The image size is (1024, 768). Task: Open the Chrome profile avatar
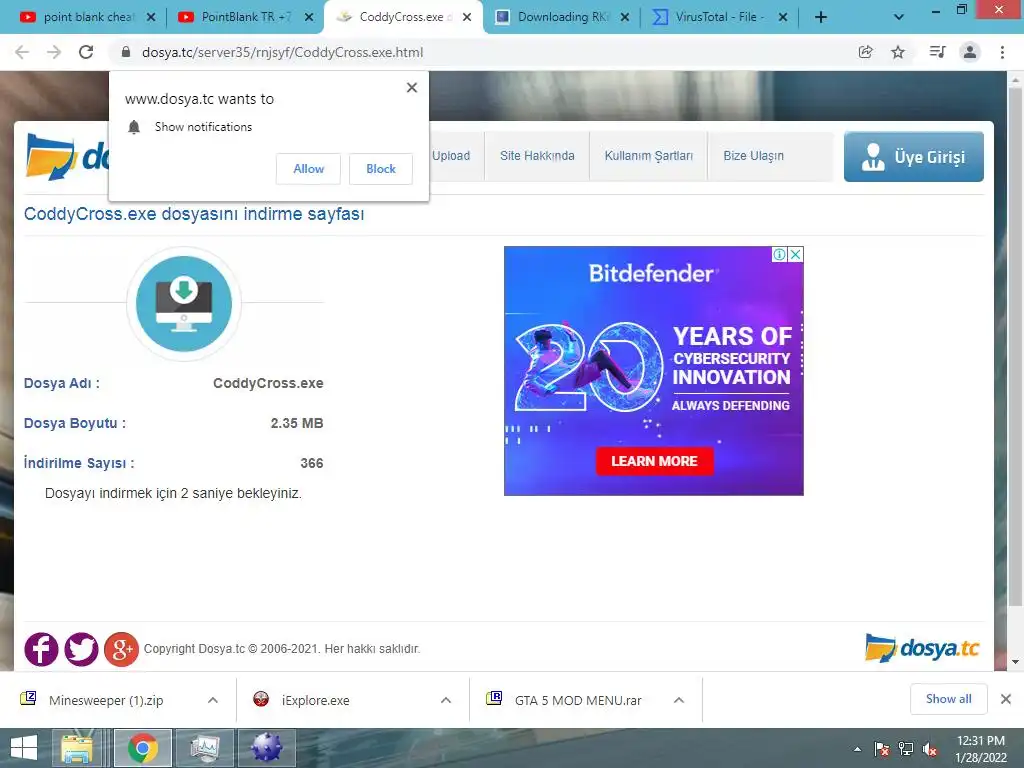coord(970,52)
